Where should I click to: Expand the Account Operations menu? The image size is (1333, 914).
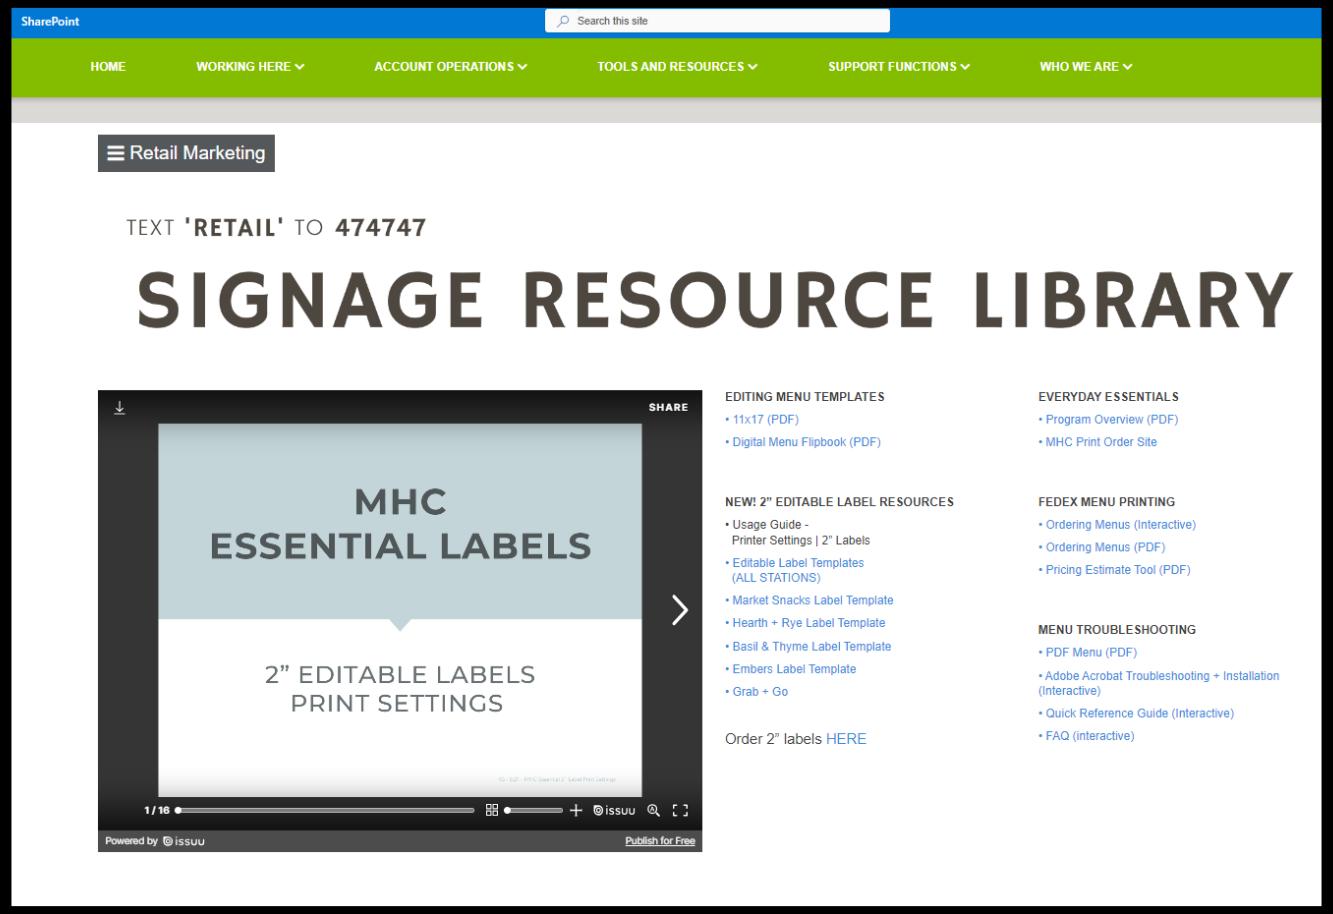tap(451, 67)
